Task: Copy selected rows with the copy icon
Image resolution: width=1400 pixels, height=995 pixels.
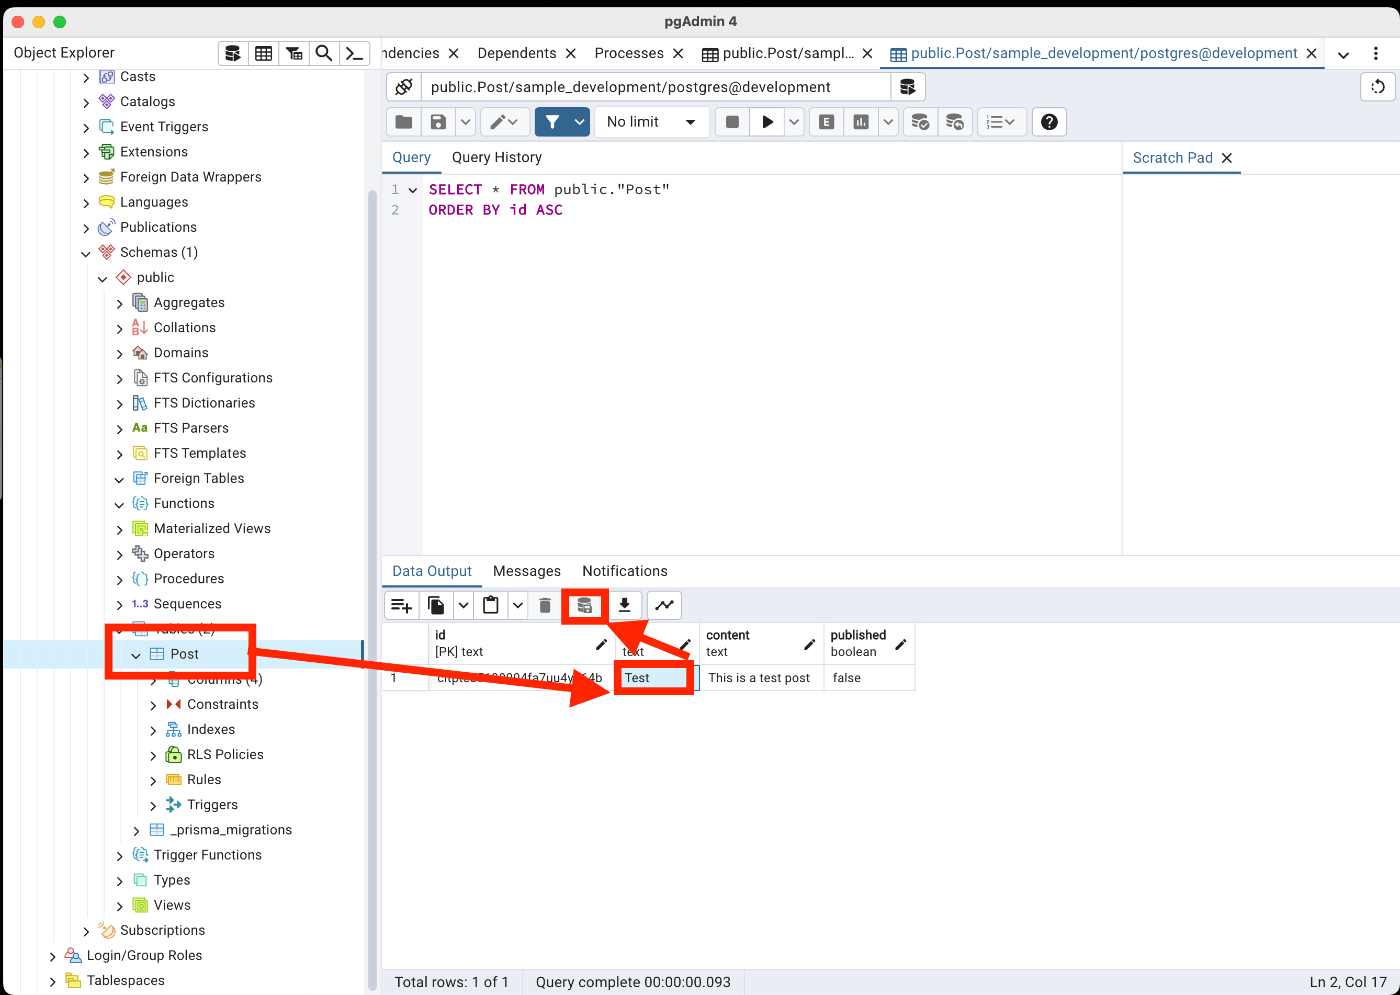Action: [436, 605]
